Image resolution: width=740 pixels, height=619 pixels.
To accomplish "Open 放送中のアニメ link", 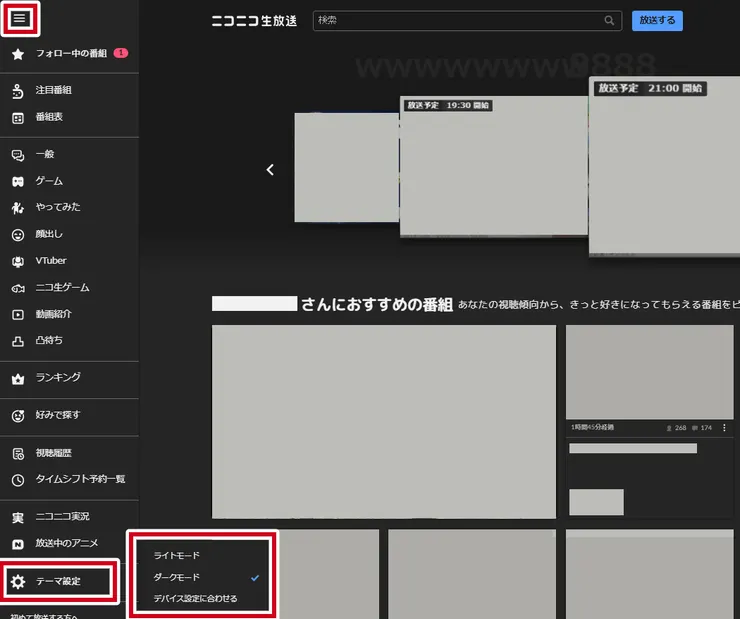I will (x=67, y=544).
